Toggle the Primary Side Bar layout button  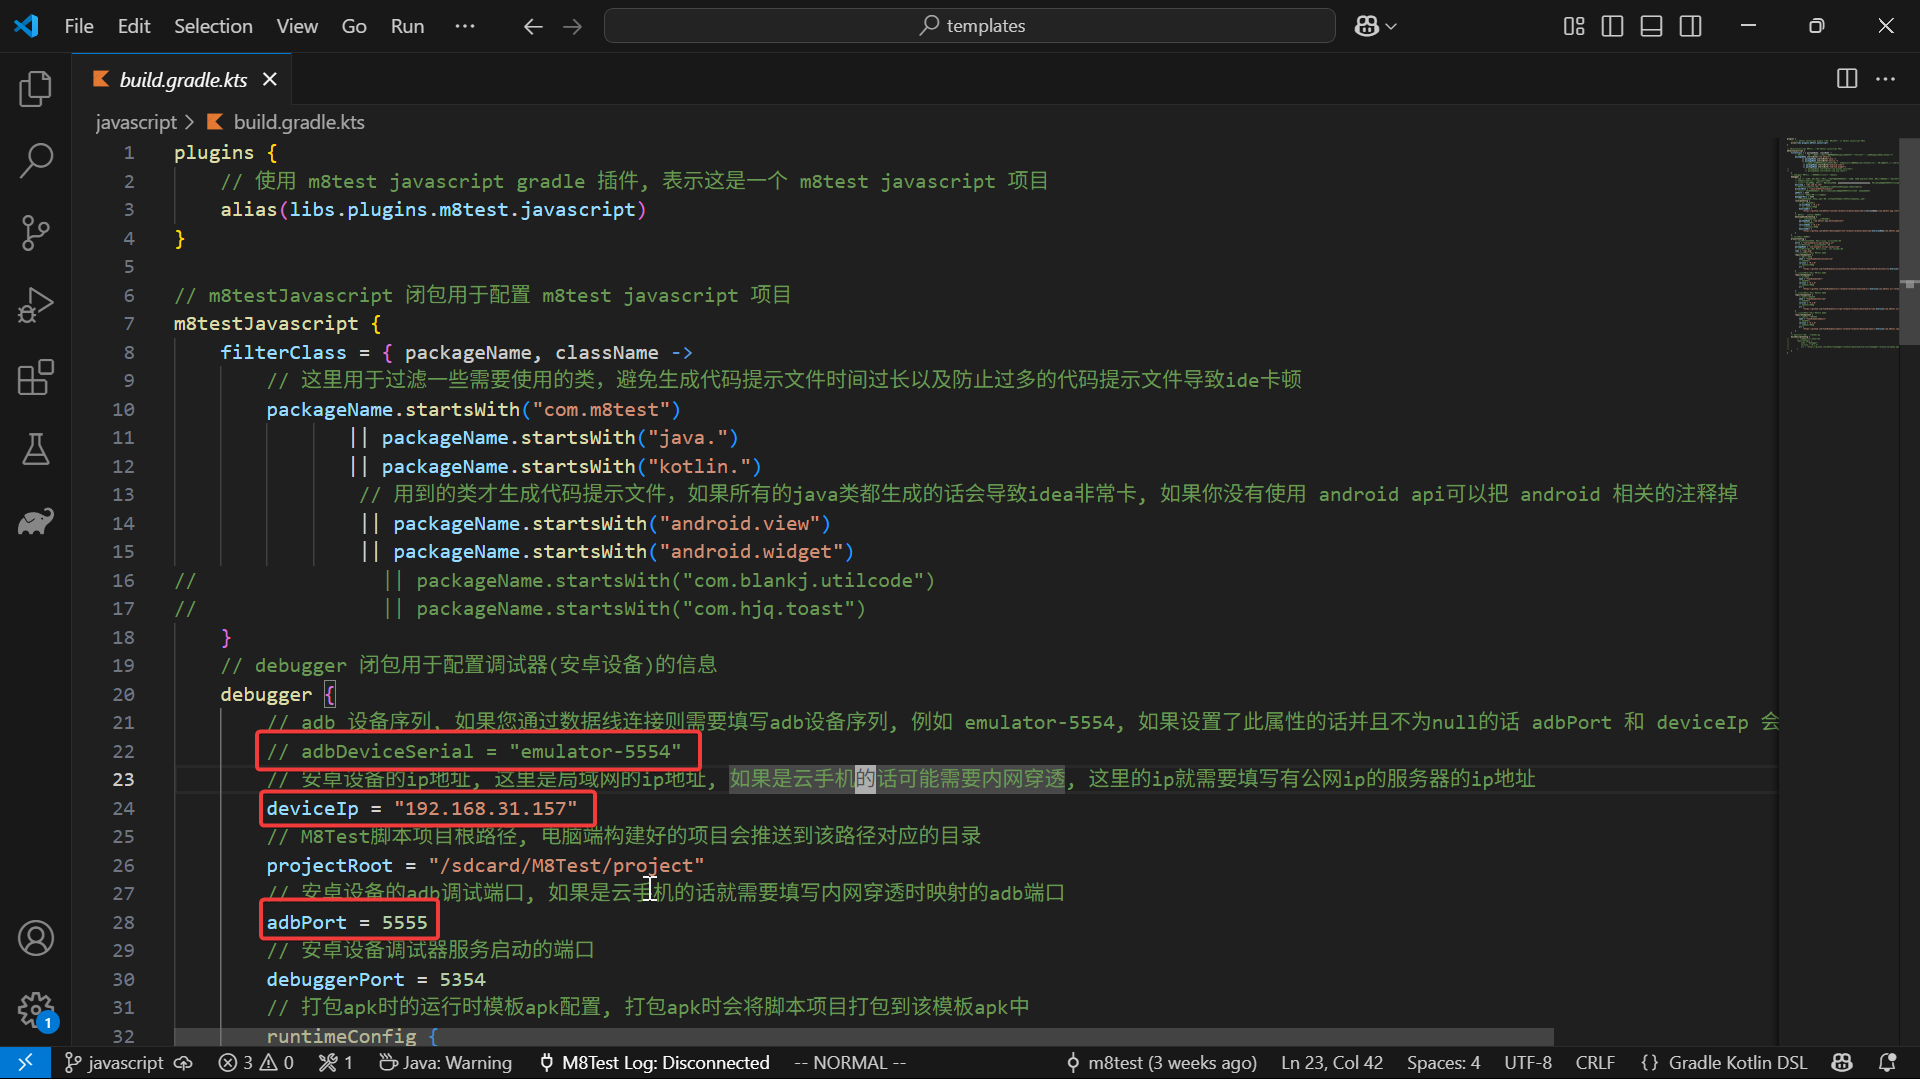point(1612,26)
